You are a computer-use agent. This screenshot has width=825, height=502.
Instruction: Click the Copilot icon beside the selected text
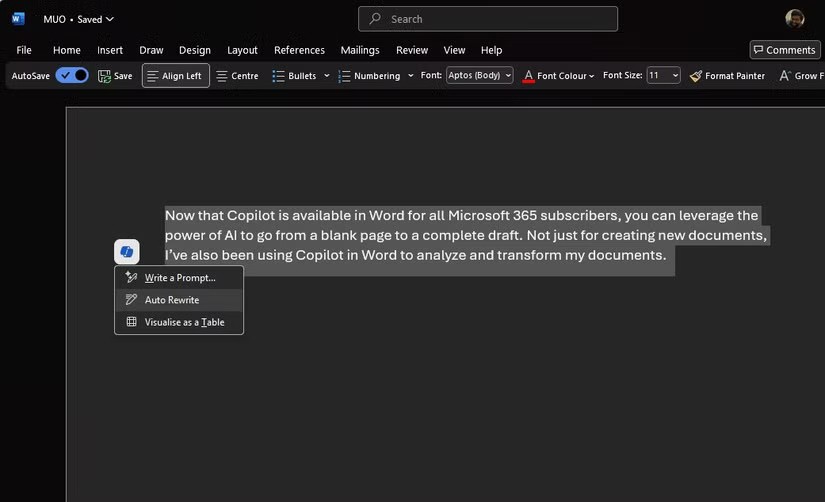point(127,252)
